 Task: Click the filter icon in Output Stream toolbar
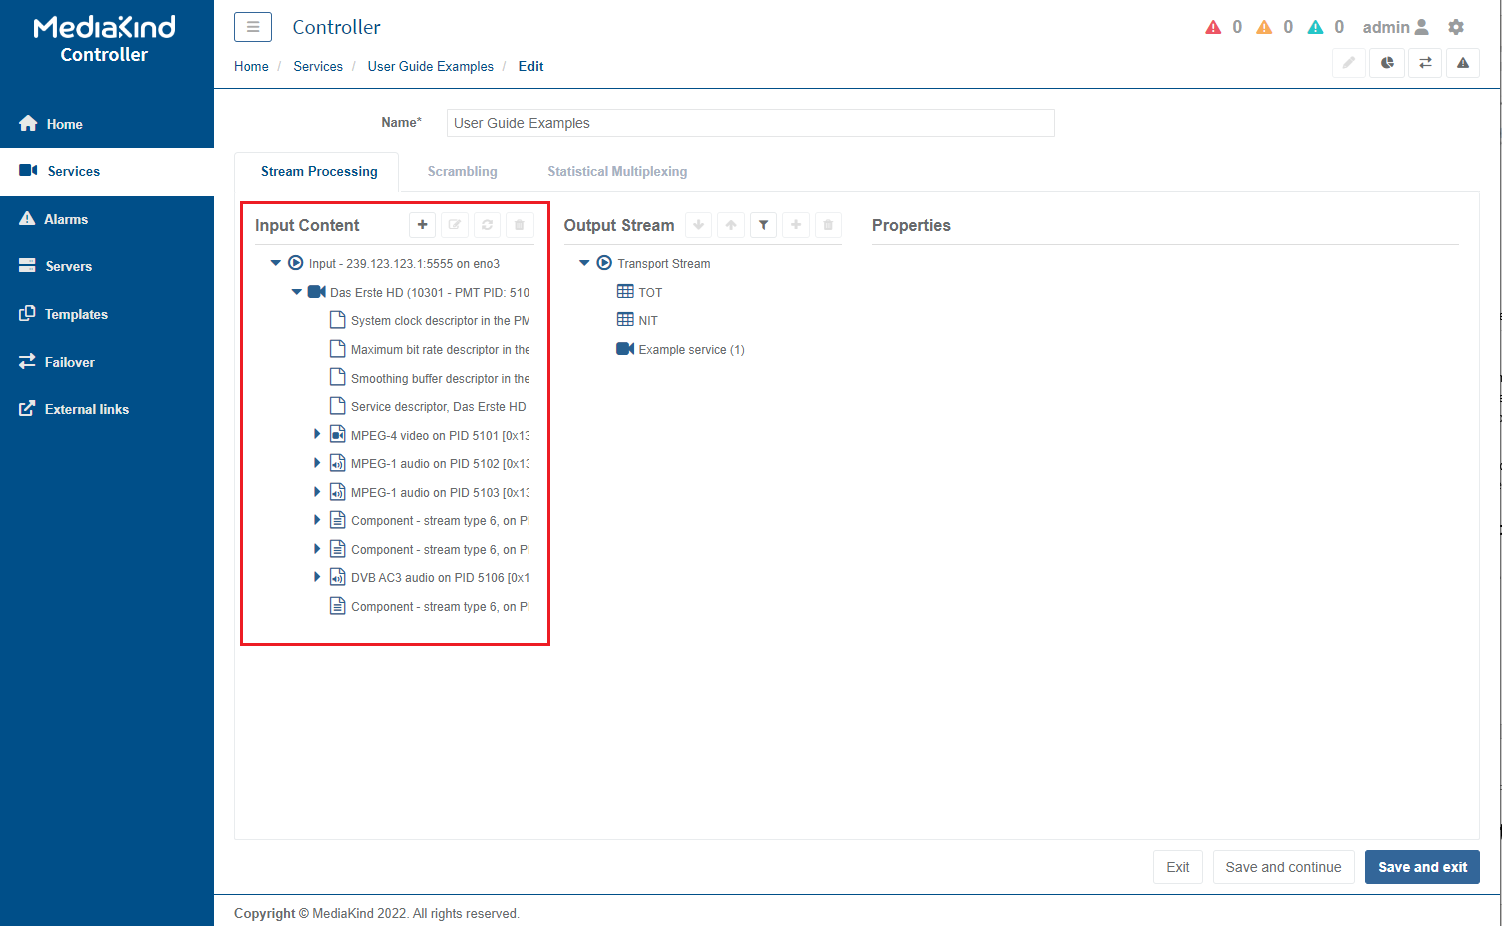(763, 225)
